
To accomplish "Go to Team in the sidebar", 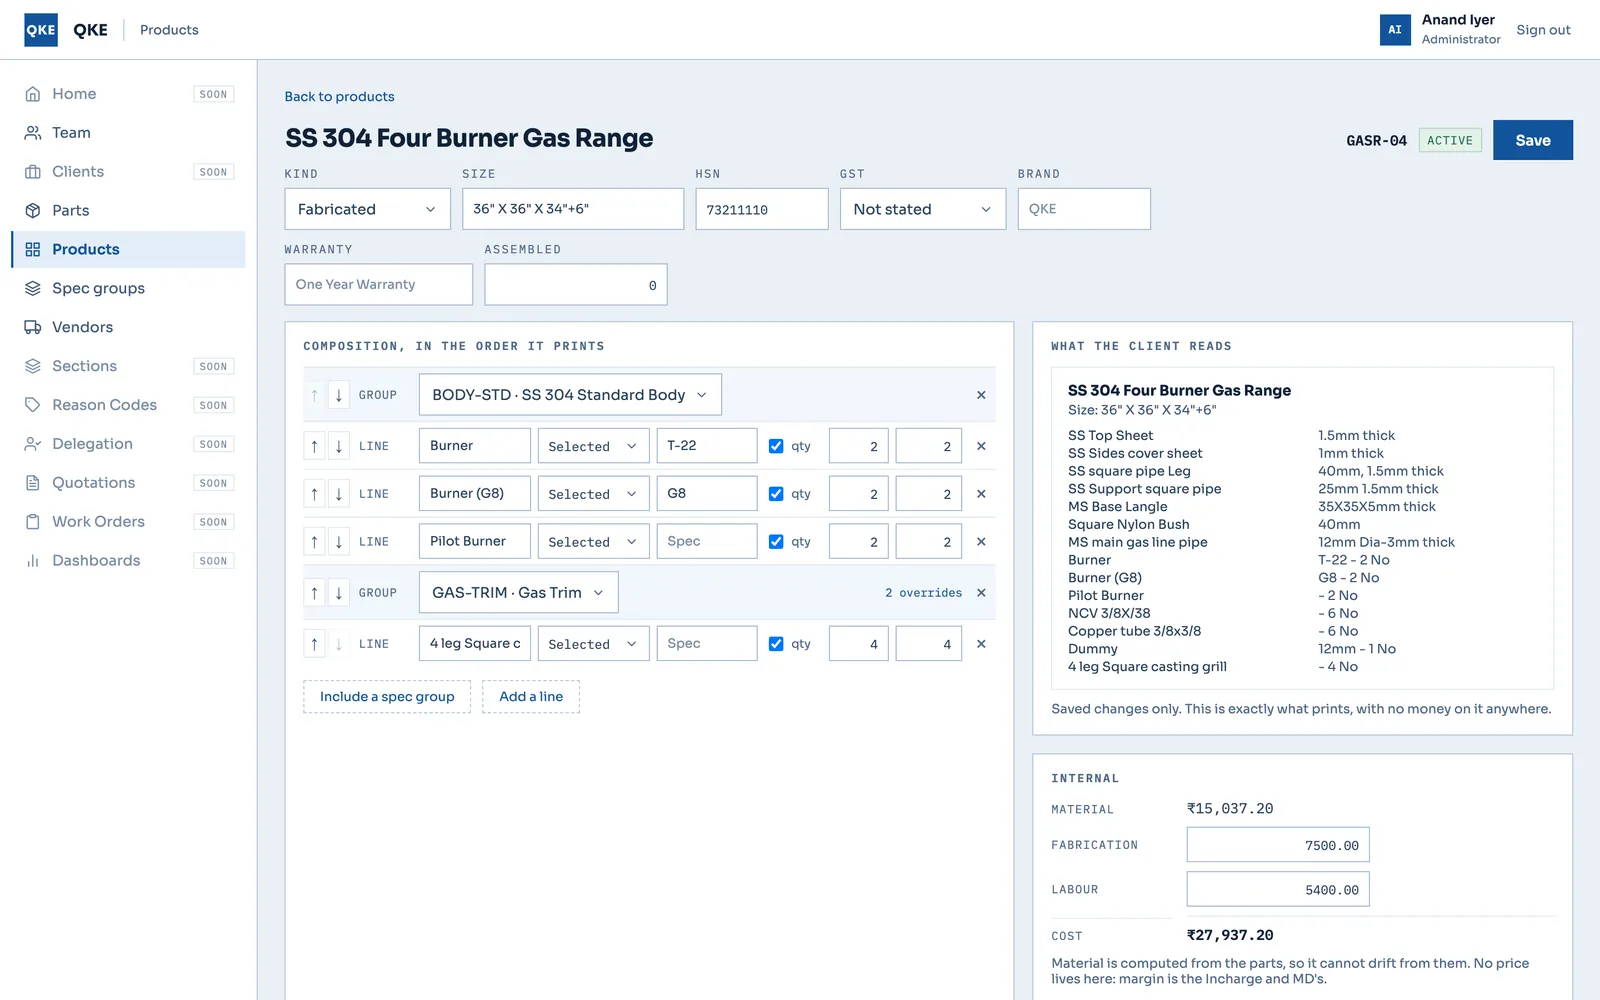I will coord(128,133).
